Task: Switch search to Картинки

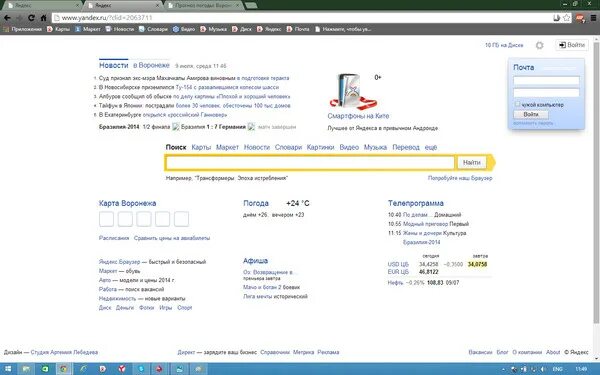Action: point(321,147)
